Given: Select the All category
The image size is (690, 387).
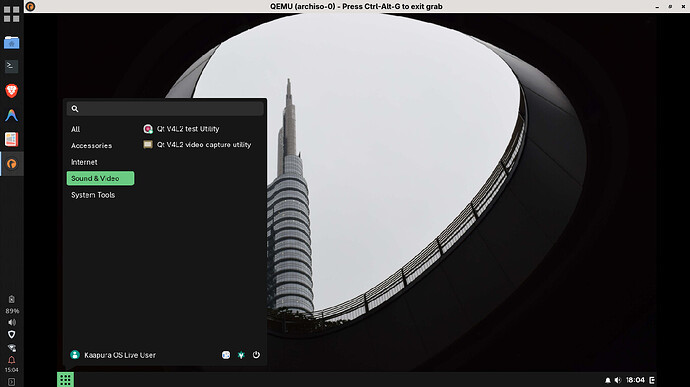Looking at the screenshot, I should click(x=75, y=129).
